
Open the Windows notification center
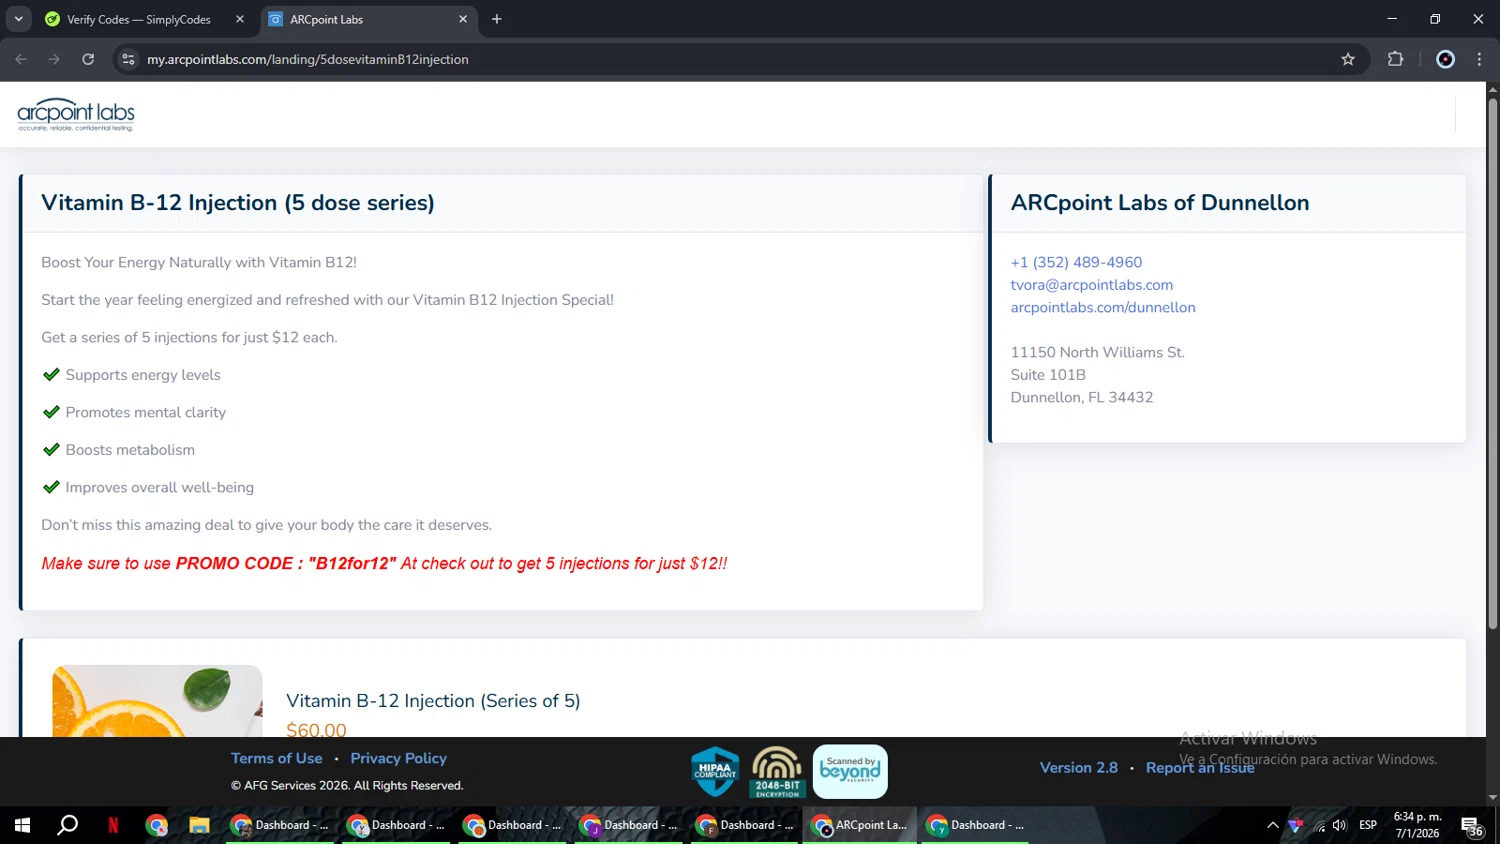tap(1472, 825)
